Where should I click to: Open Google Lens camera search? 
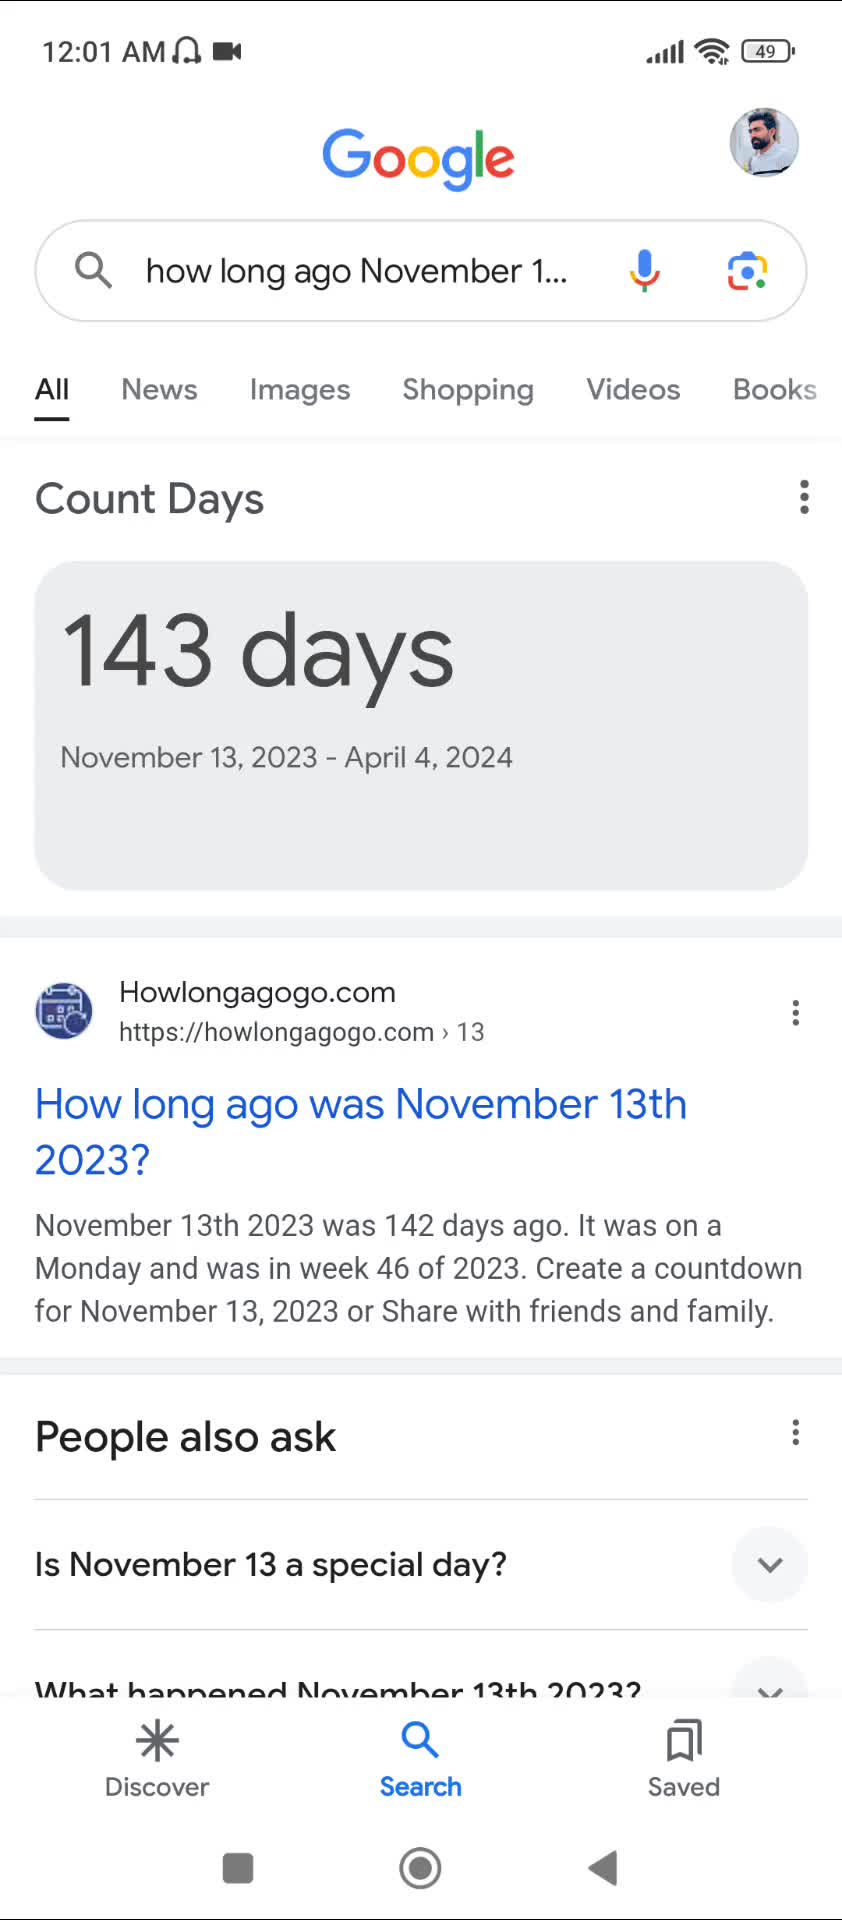point(747,271)
